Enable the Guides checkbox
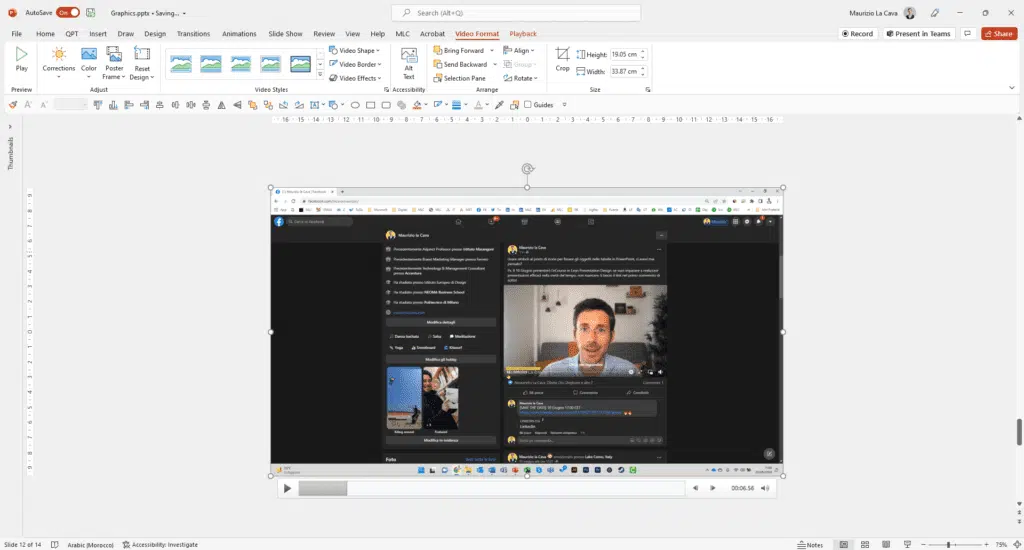 (x=527, y=104)
